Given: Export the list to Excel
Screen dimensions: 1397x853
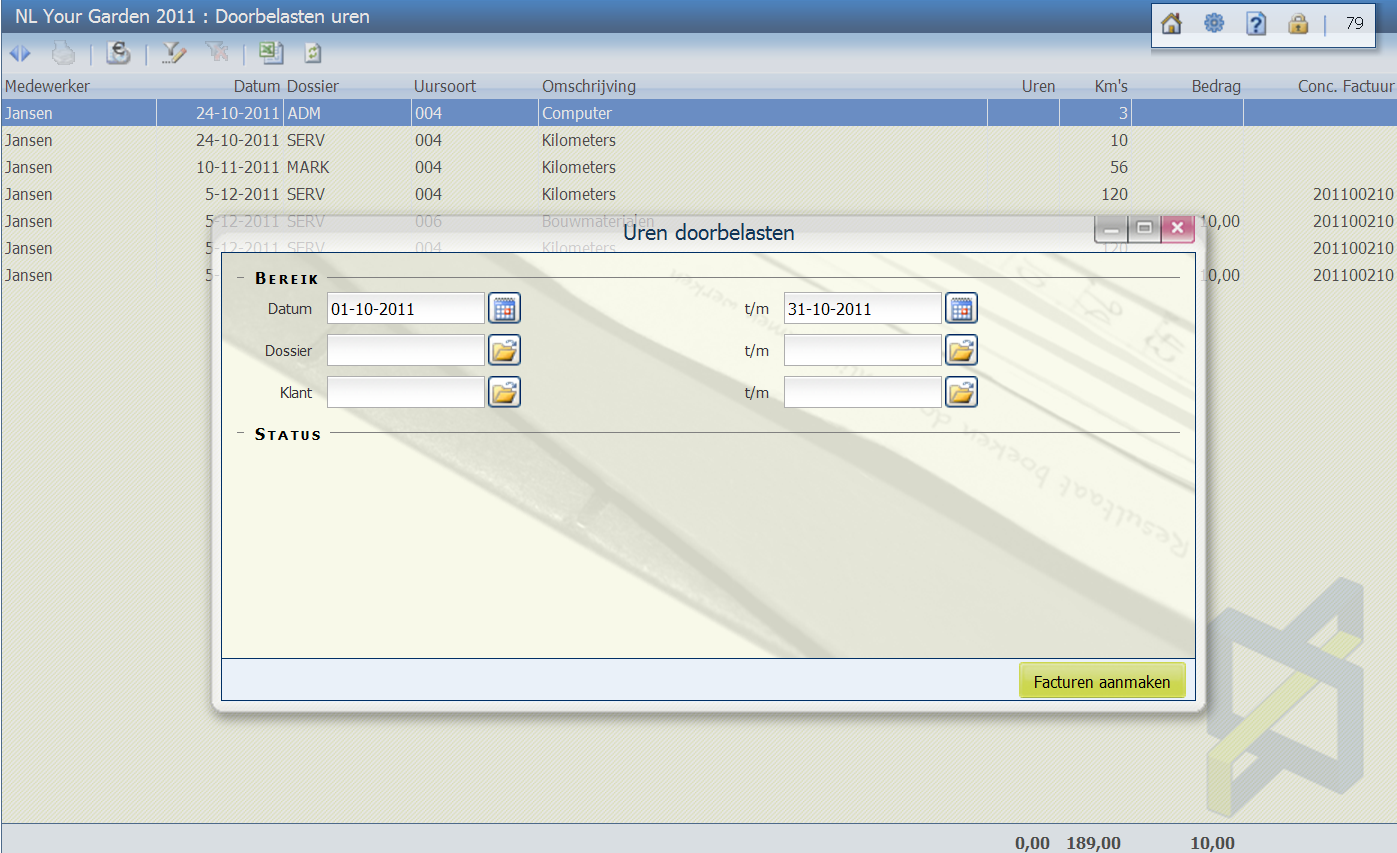Looking at the screenshot, I should [x=271, y=53].
